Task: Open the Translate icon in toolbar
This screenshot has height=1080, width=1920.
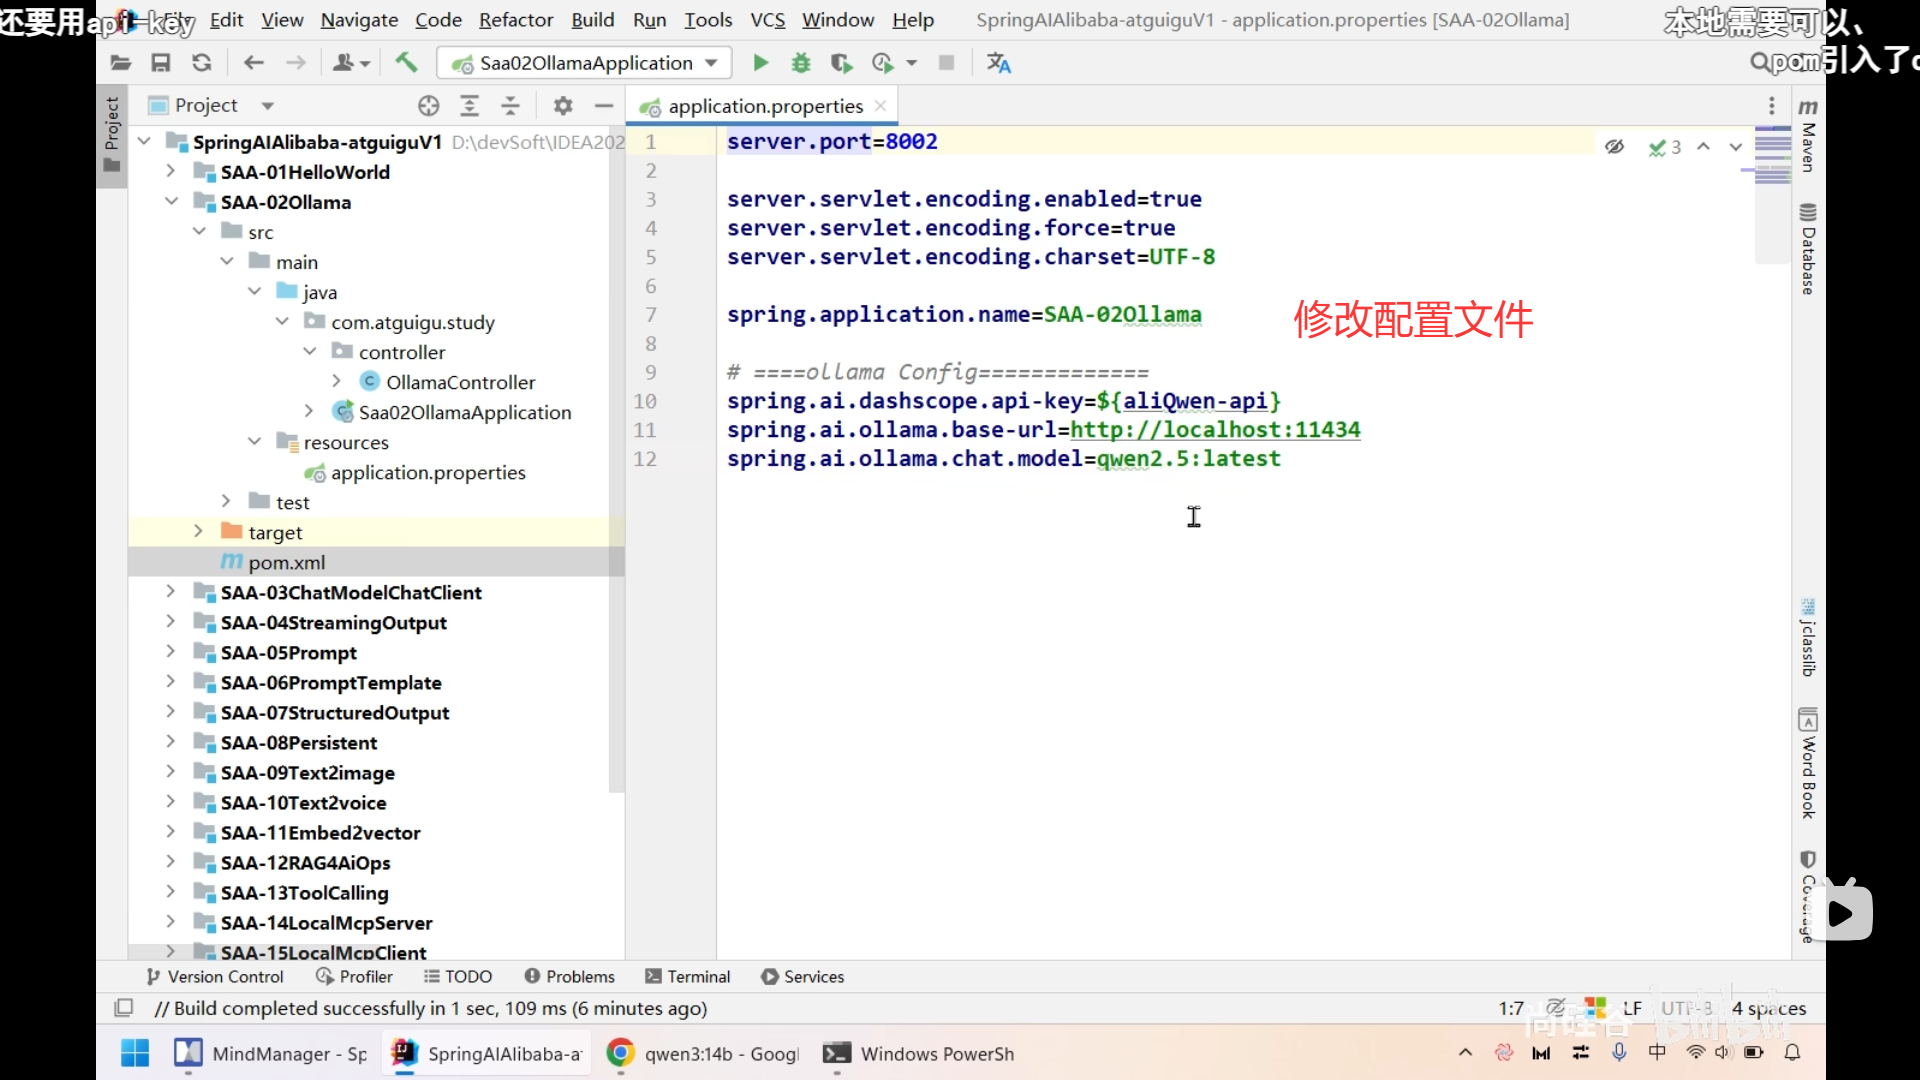Action: [x=998, y=63]
